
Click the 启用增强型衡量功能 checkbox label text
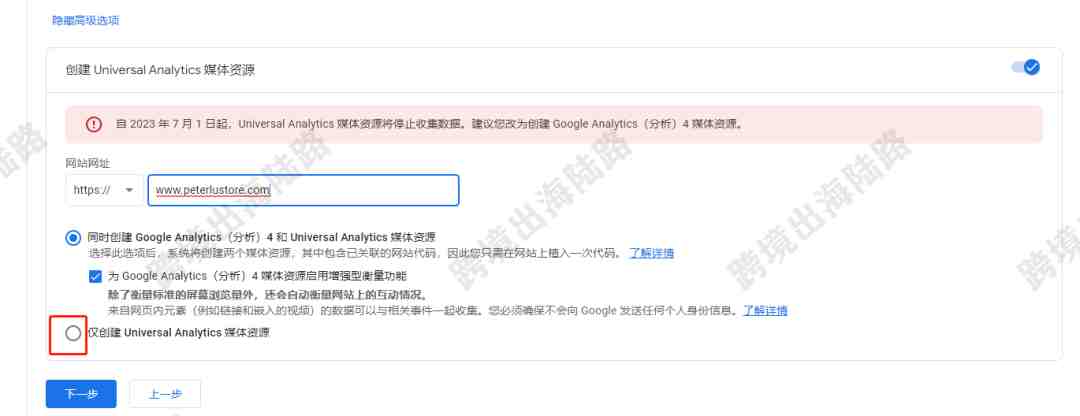(258, 276)
